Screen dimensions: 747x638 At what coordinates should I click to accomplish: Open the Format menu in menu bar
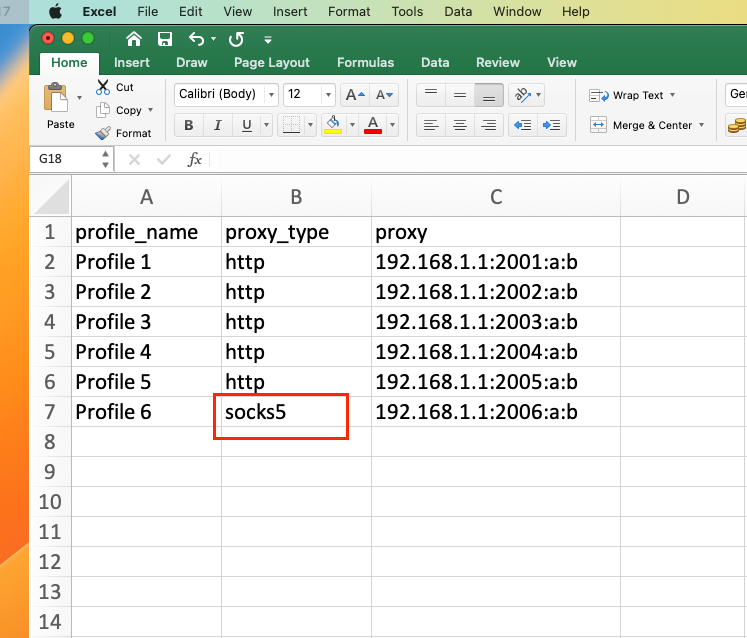(x=349, y=11)
